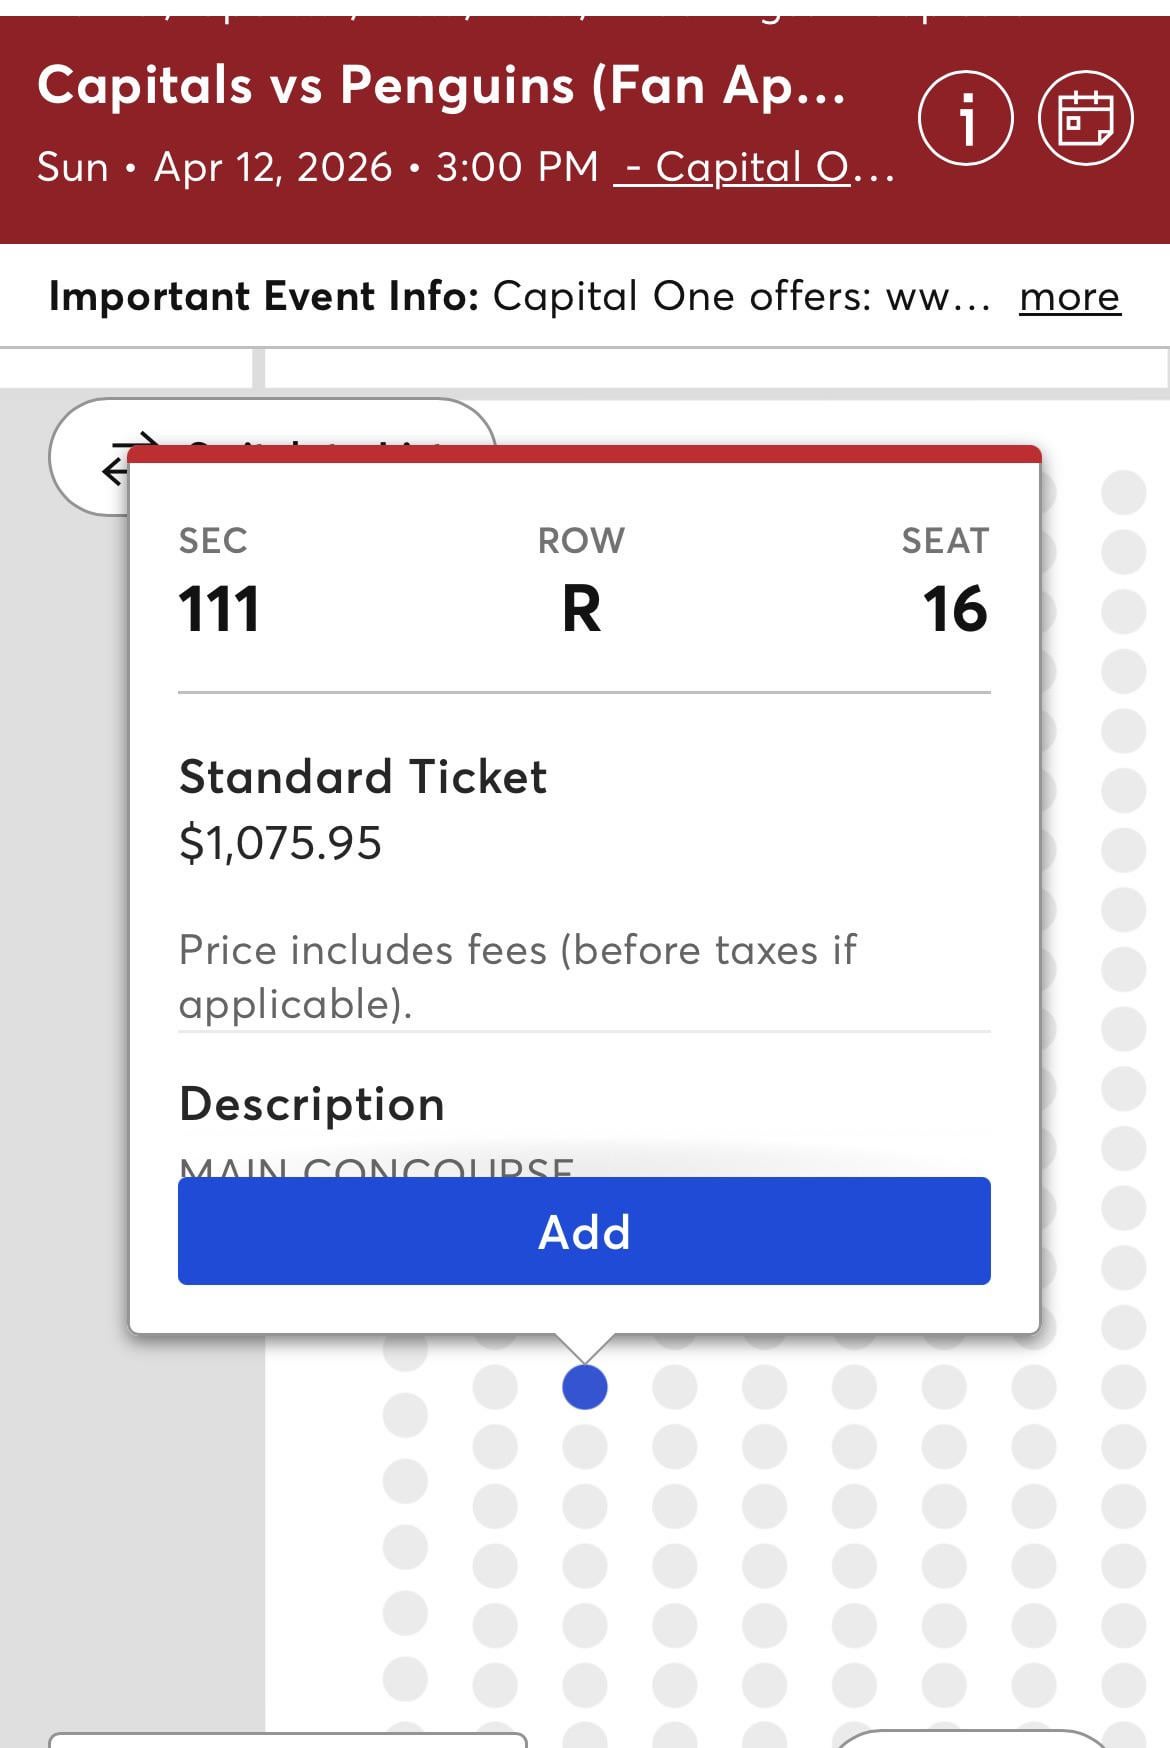Expand Important Event Info with more

click(1069, 297)
